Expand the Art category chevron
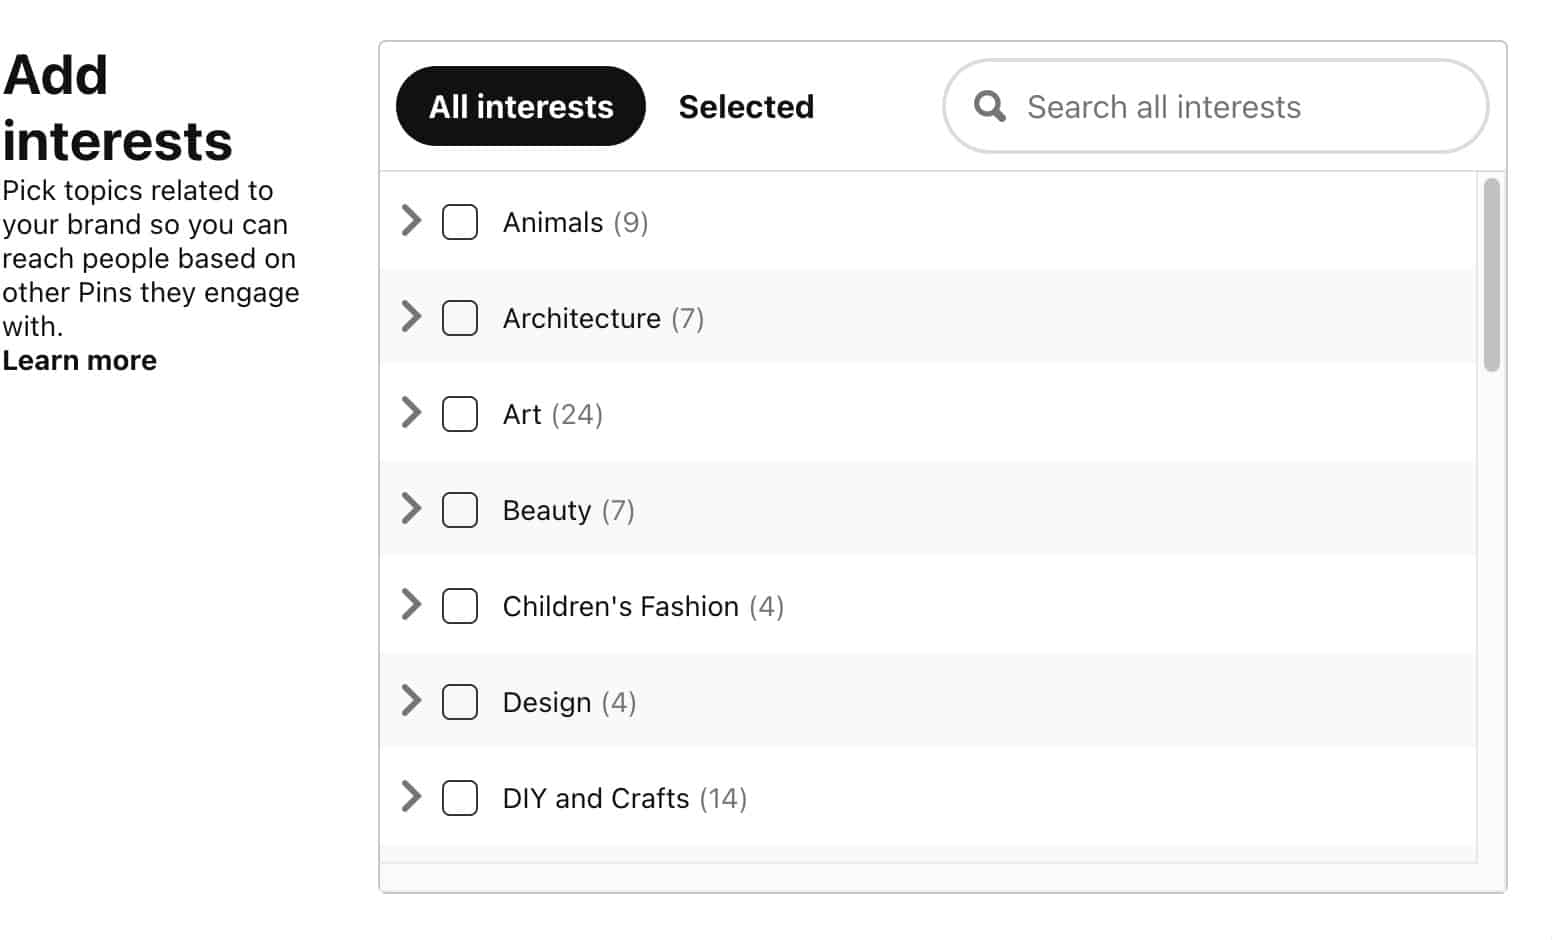The height and width of the screenshot is (940, 1552). click(411, 414)
